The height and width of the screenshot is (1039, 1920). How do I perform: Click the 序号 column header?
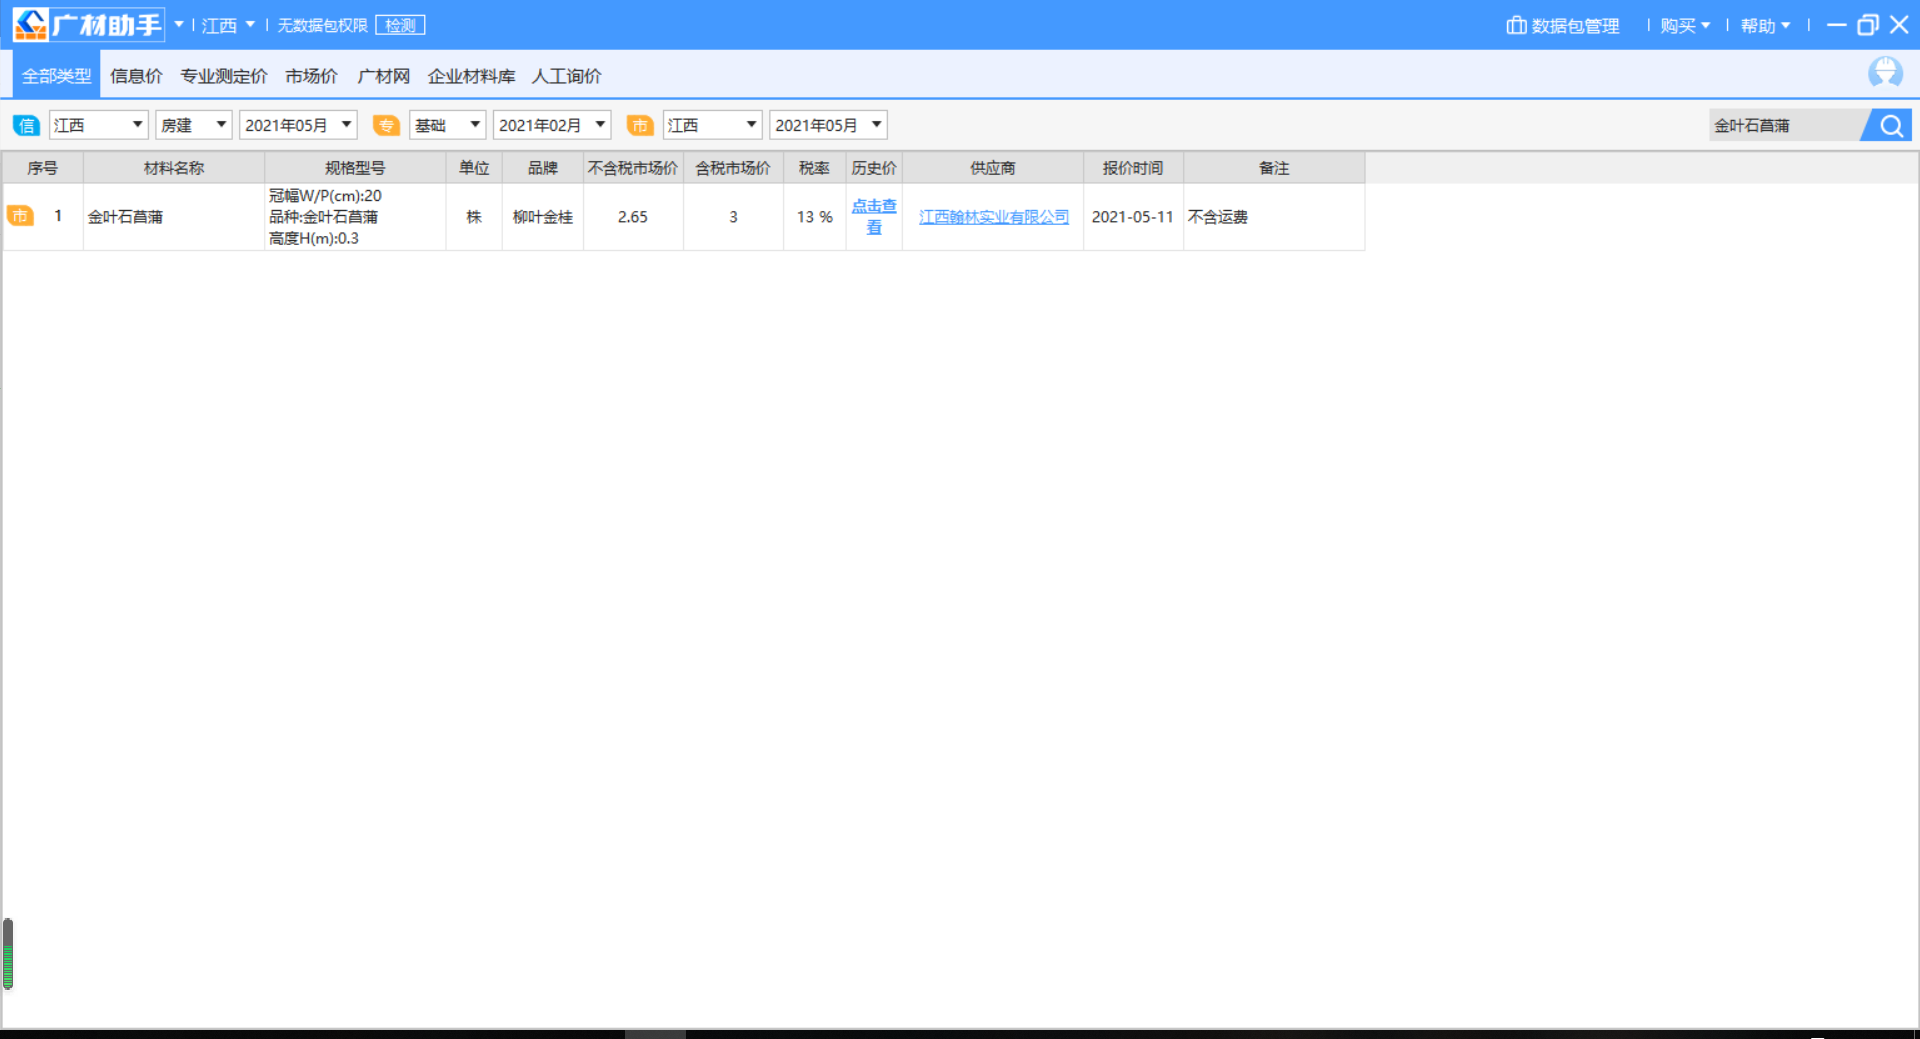pos(43,168)
